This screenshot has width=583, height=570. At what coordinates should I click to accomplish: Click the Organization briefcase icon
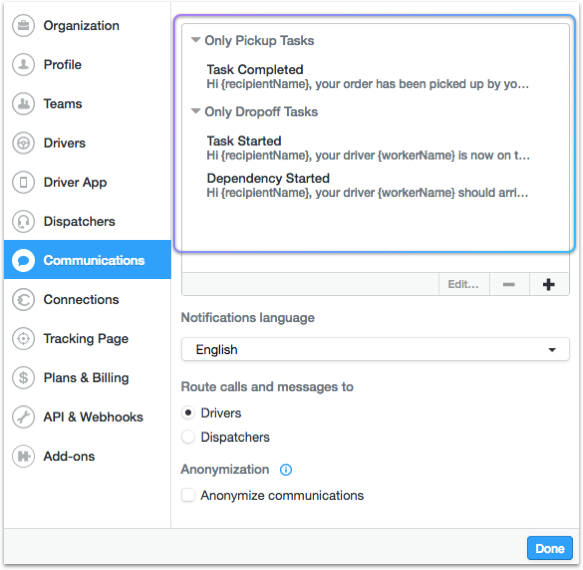click(23, 26)
